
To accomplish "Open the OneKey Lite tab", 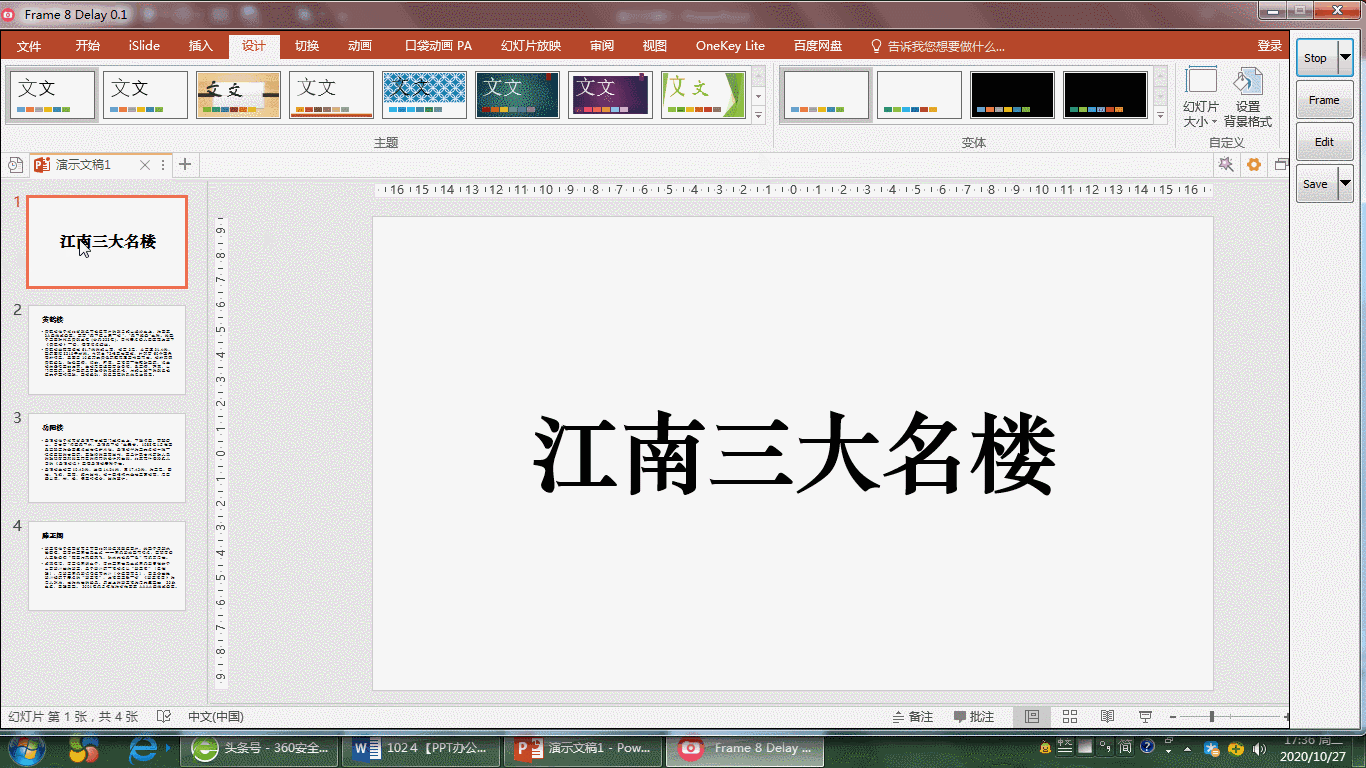I will point(730,46).
